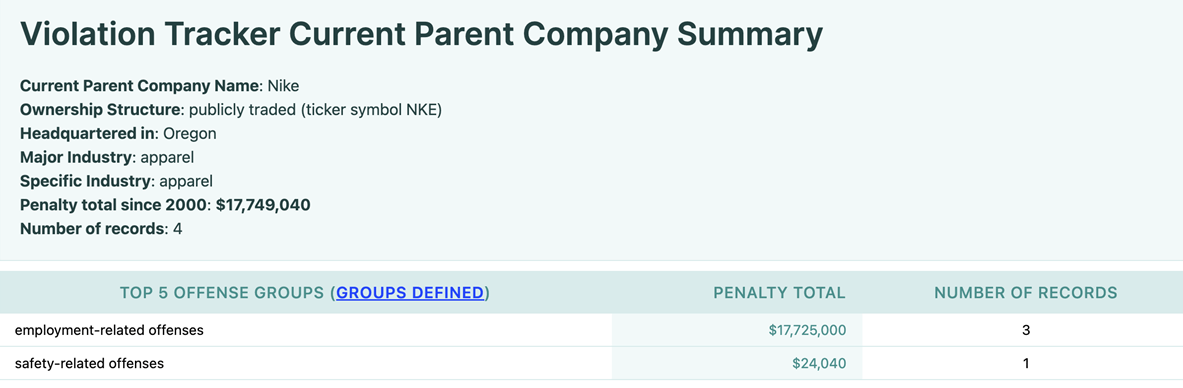Click the $24,040 penalty amount
This screenshot has height=388, width=1183.
pyautogui.click(x=819, y=363)
